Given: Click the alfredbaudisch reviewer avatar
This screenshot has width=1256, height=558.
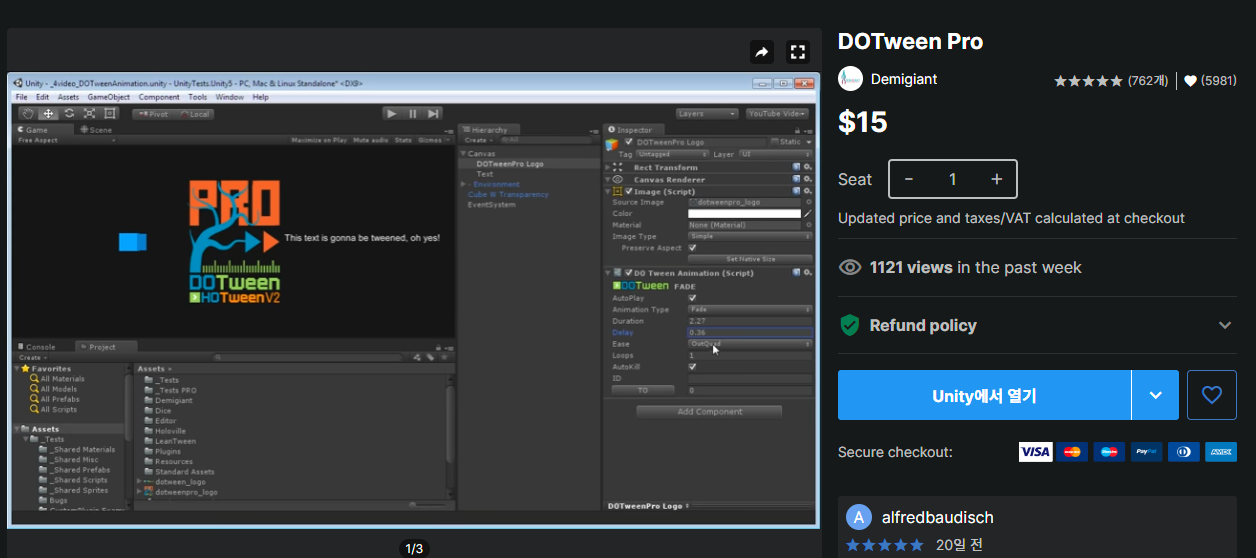Looking at the screenshot, I should click(859, 517).
